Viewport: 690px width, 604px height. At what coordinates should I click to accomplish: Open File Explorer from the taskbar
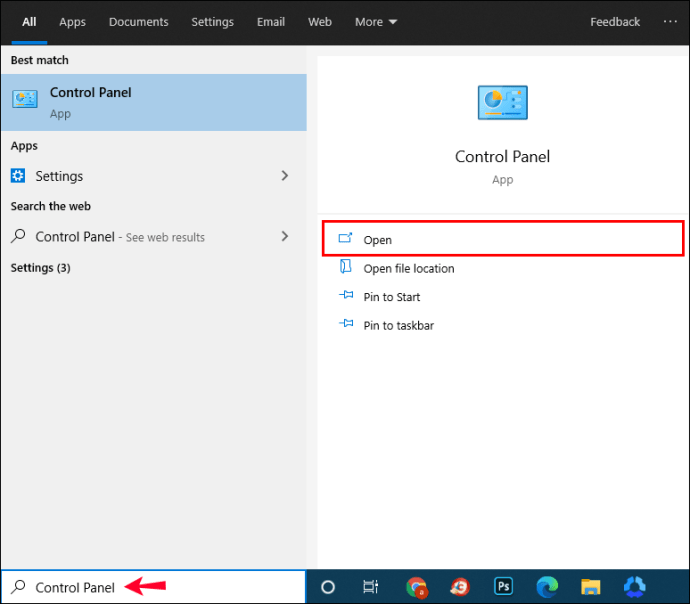591,587
